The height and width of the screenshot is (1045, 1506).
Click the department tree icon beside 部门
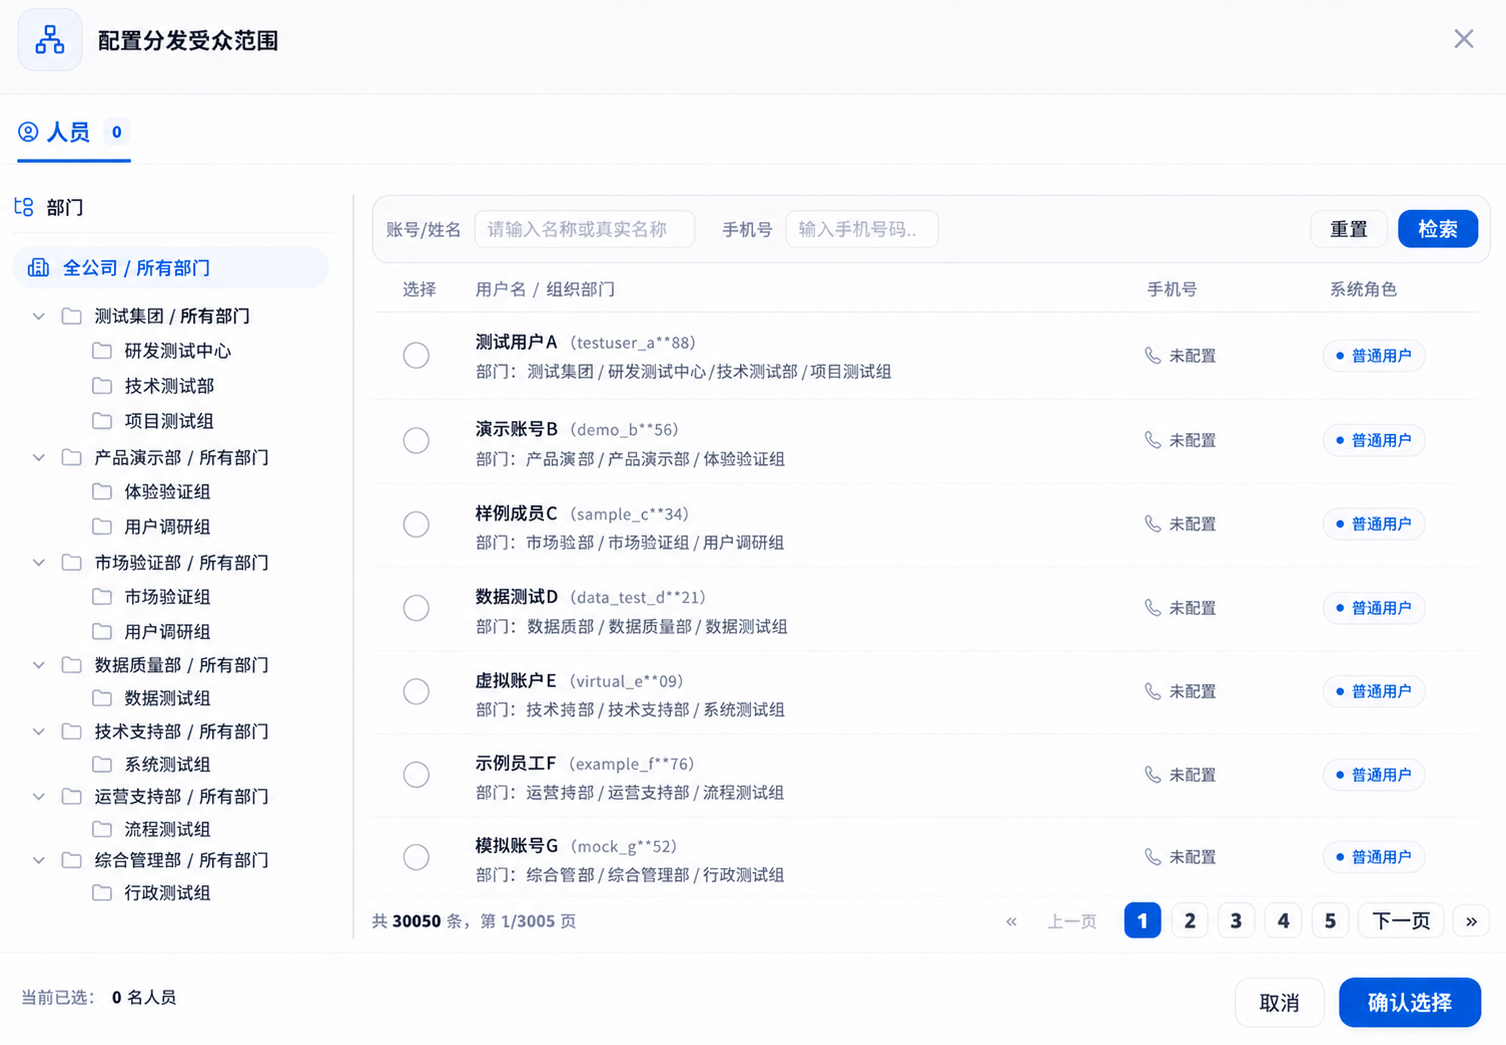pos(24,207)
